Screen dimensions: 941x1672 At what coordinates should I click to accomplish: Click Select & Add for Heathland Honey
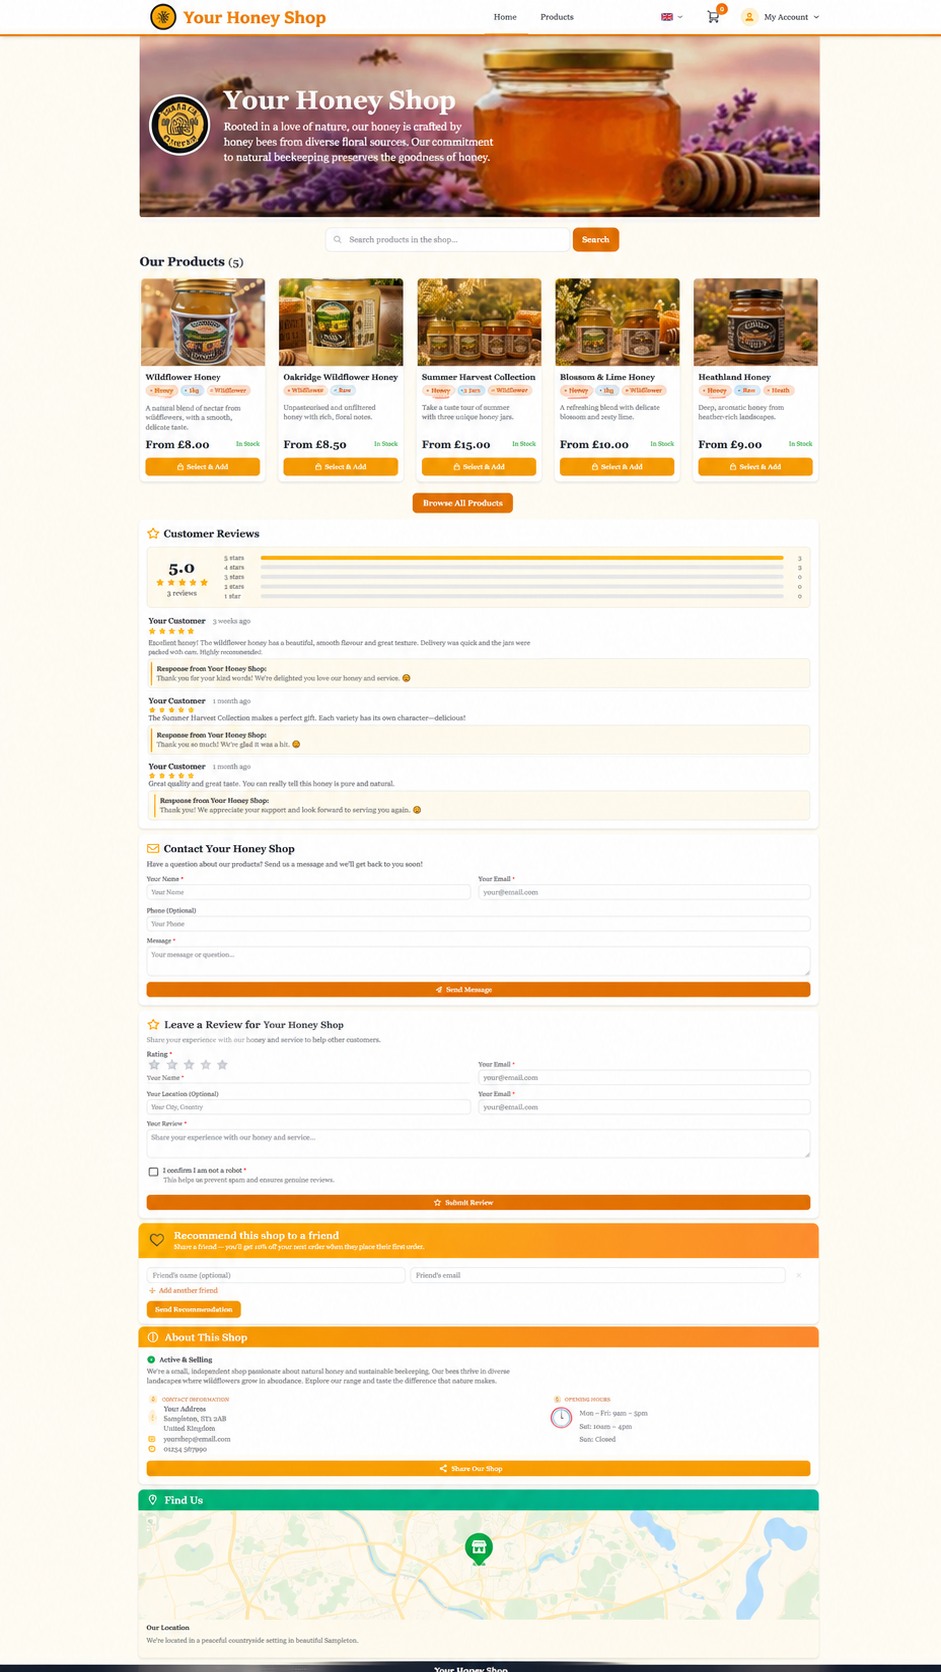click(755, 467)
